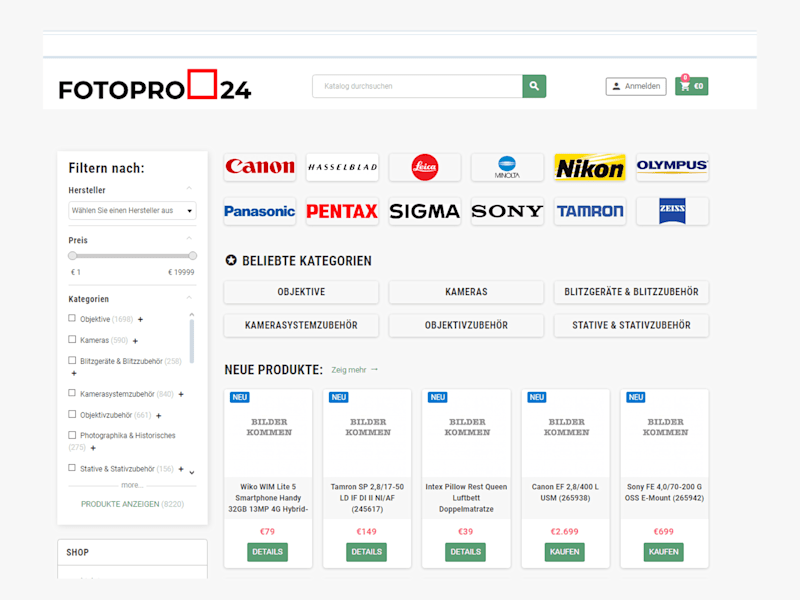Viewport: 800px width, 600px height.
Task: Collapse the Kategorien filter section chevron
Action: point(189,298)
